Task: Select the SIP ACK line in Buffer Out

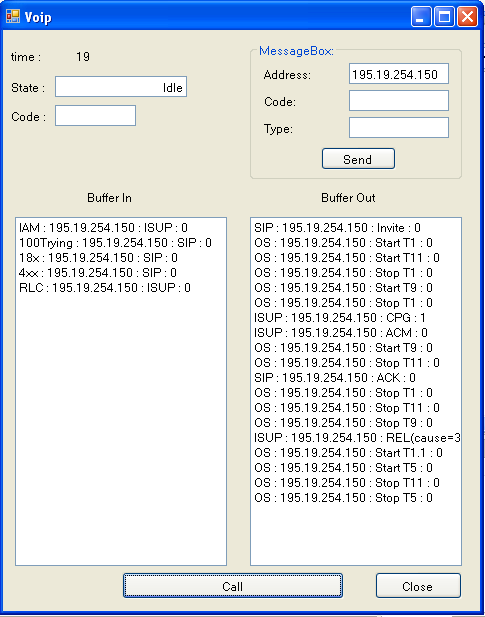Action: pyautogui.click(x=335, y=378)
